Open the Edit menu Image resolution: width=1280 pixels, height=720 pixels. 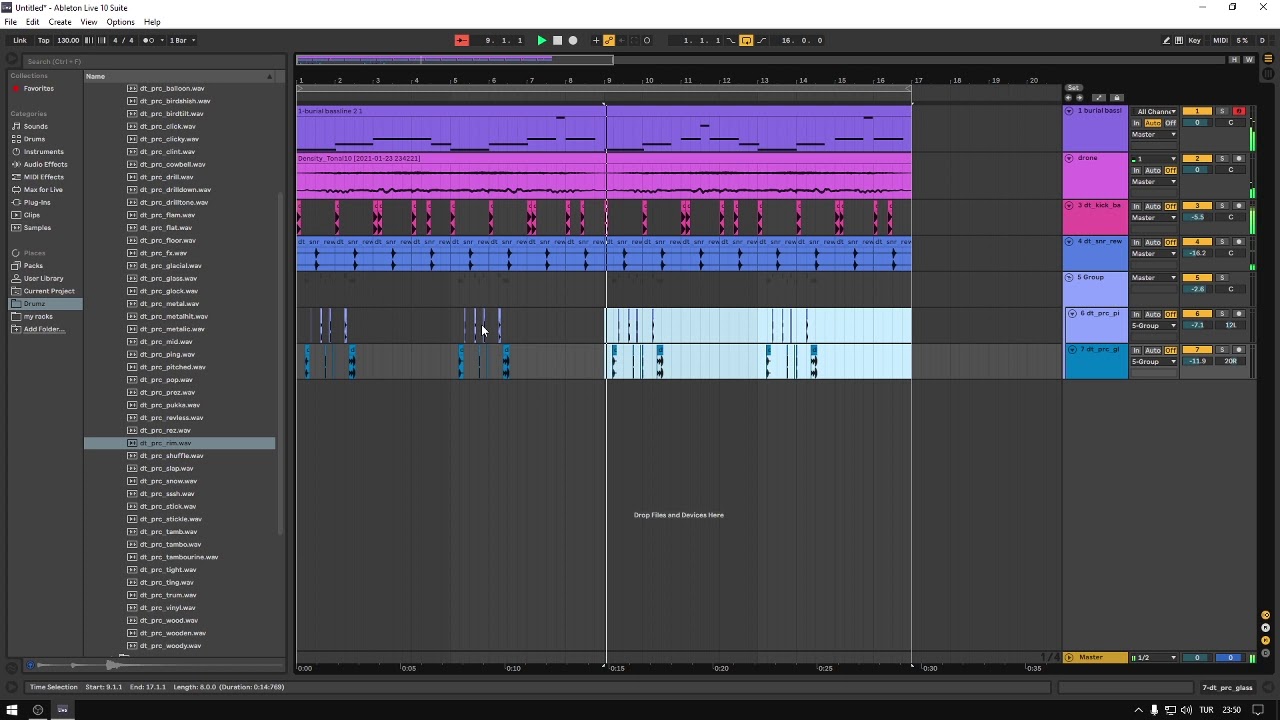point(32,22)
